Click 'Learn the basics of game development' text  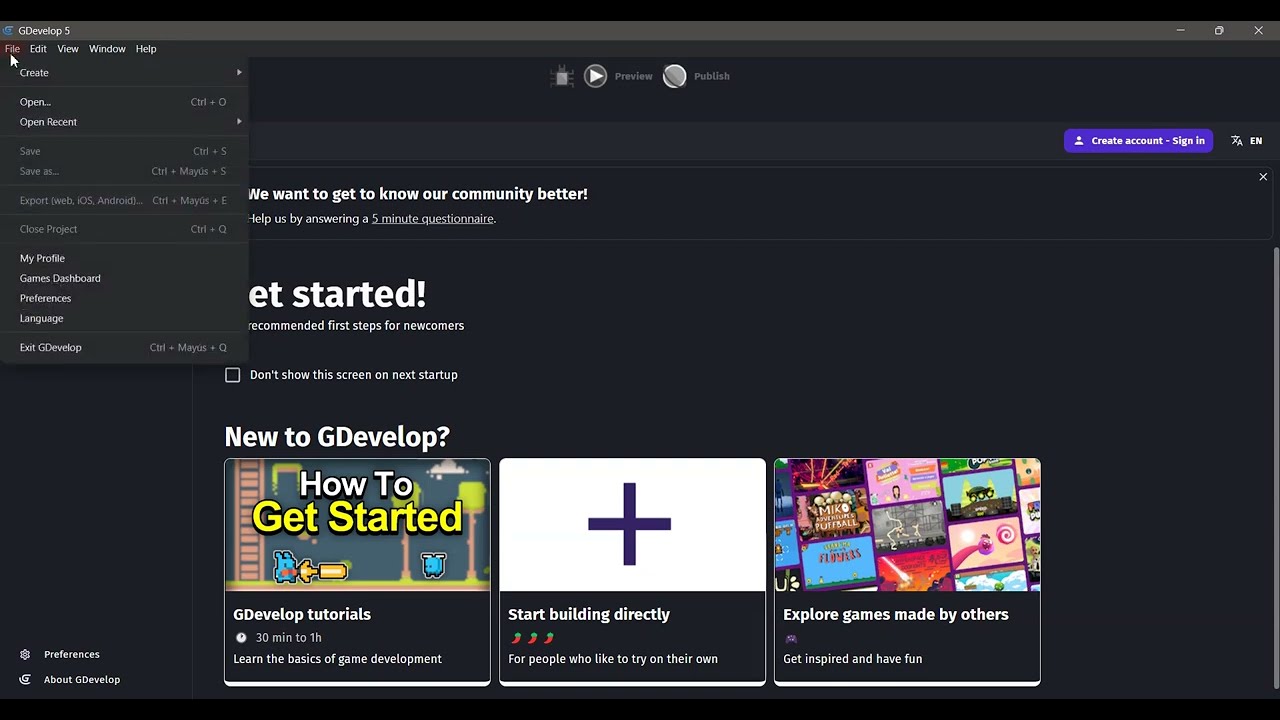coord(337,659)
